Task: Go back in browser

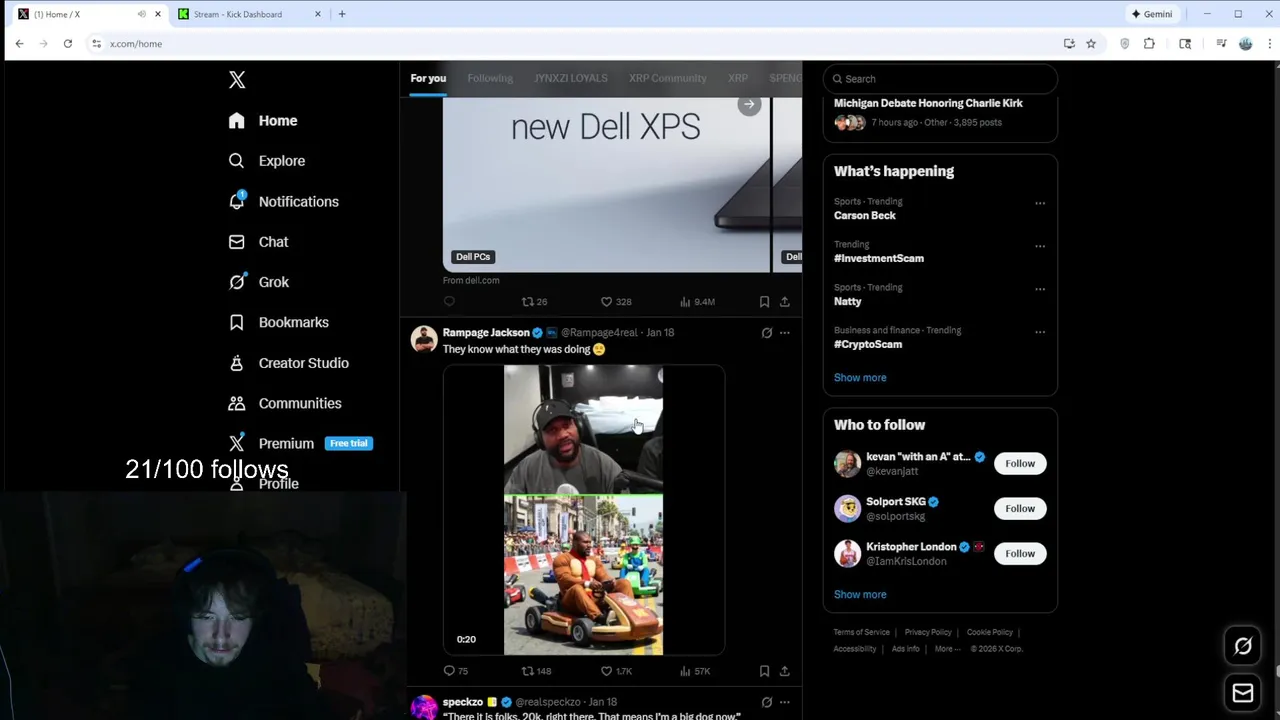Action: 19,44
